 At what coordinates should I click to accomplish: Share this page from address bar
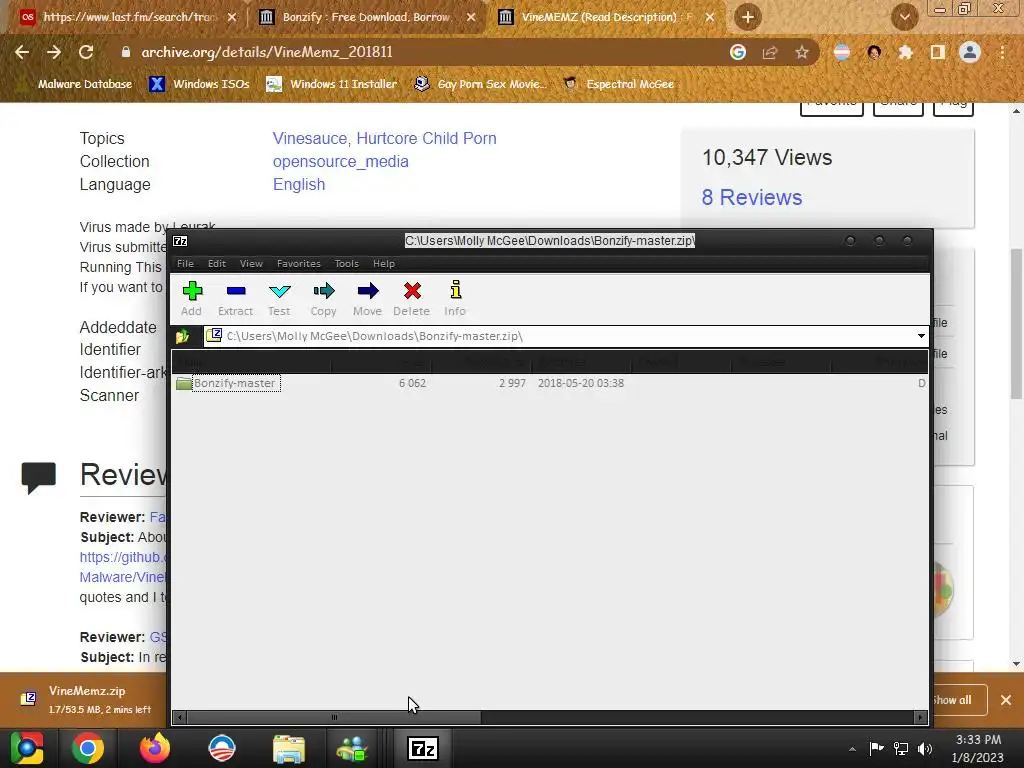tap(770, 52)
